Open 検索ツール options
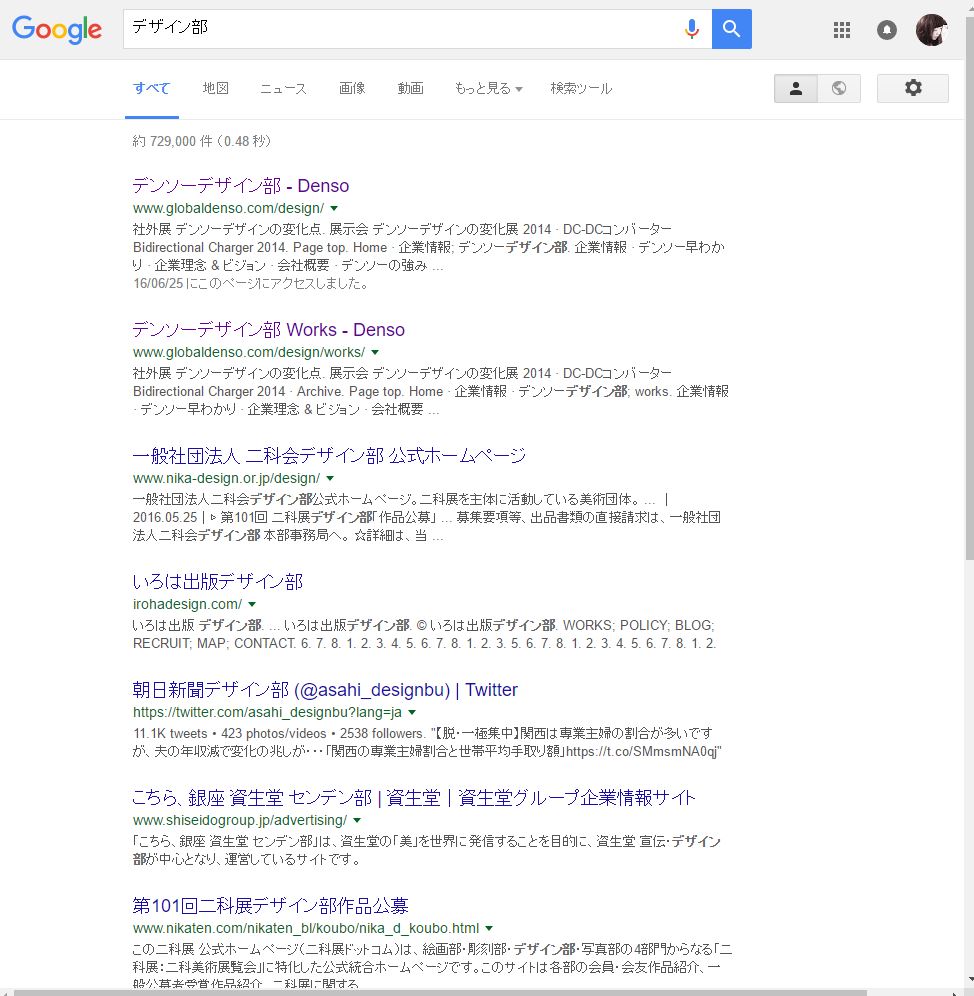Image resolution: width=974 pixels, height=996 pixels. (581, 88)
